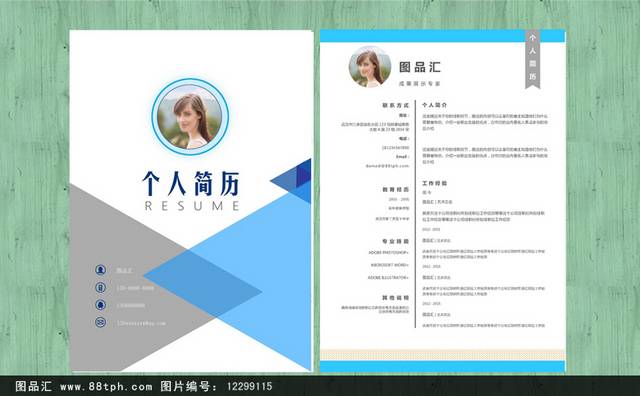Select the profile photo beside the 图品汇 name
640x396 pixels.
coord(370,66)
